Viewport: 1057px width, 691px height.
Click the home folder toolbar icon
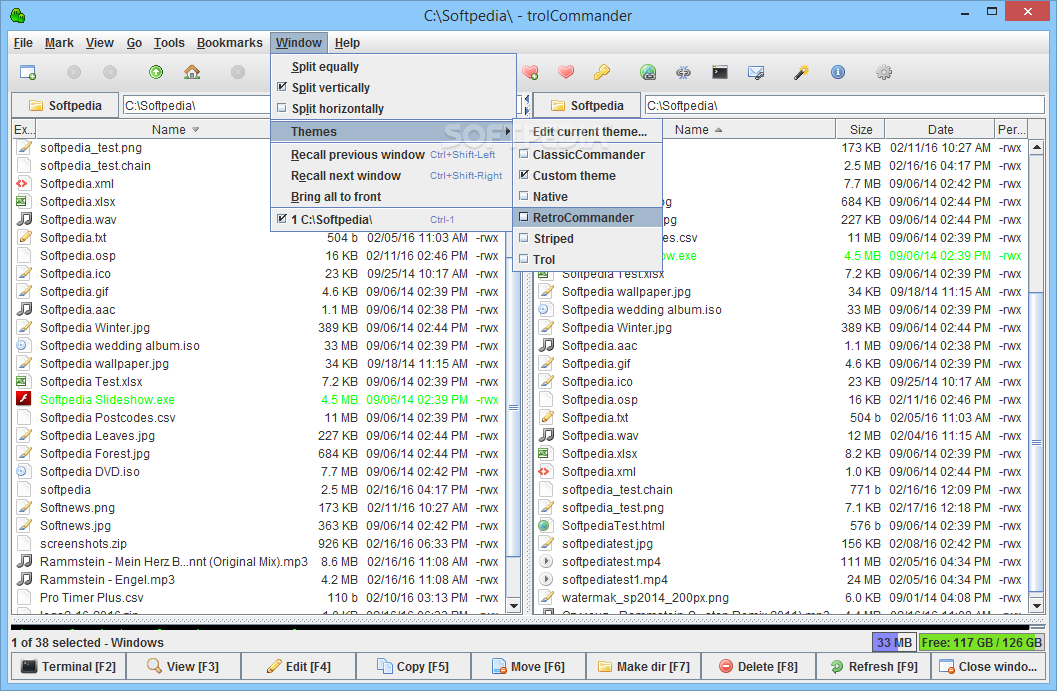192,71
